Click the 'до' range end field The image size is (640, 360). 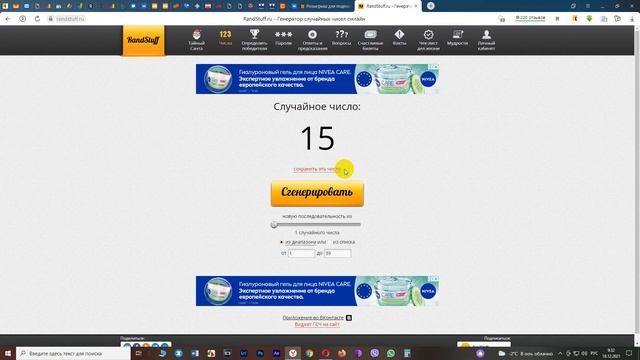[338, 253]
